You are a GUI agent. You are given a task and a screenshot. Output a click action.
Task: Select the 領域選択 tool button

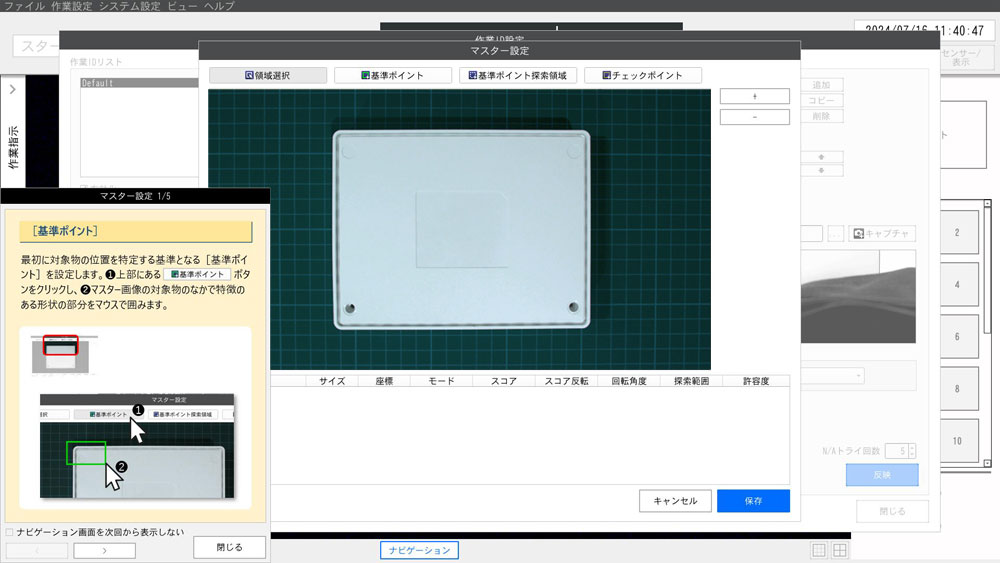click(268, 75)
